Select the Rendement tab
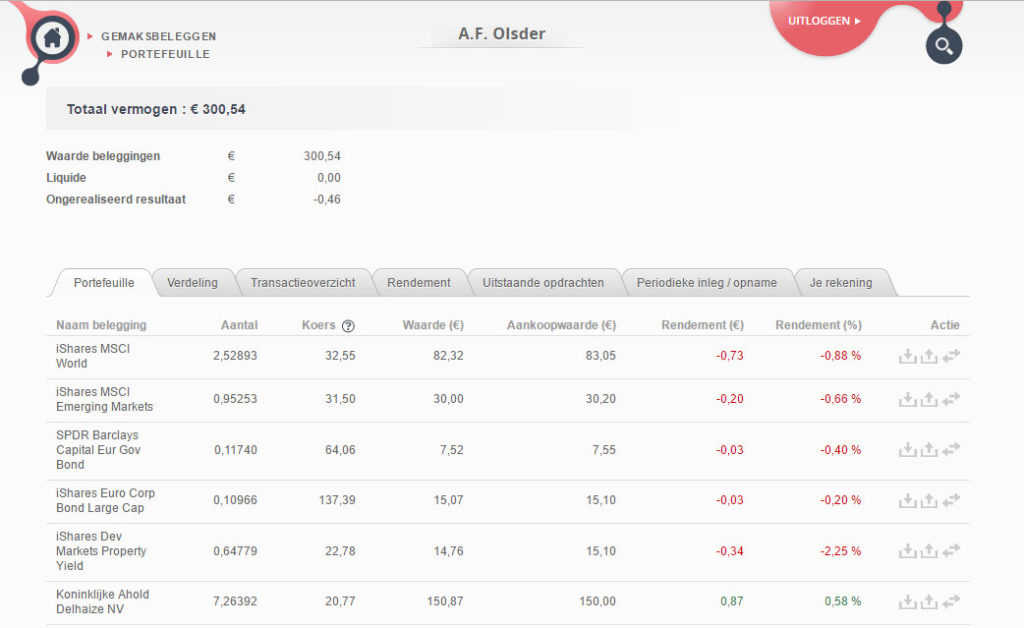This screenshot has height=628, width=1024. pos(419,283)
